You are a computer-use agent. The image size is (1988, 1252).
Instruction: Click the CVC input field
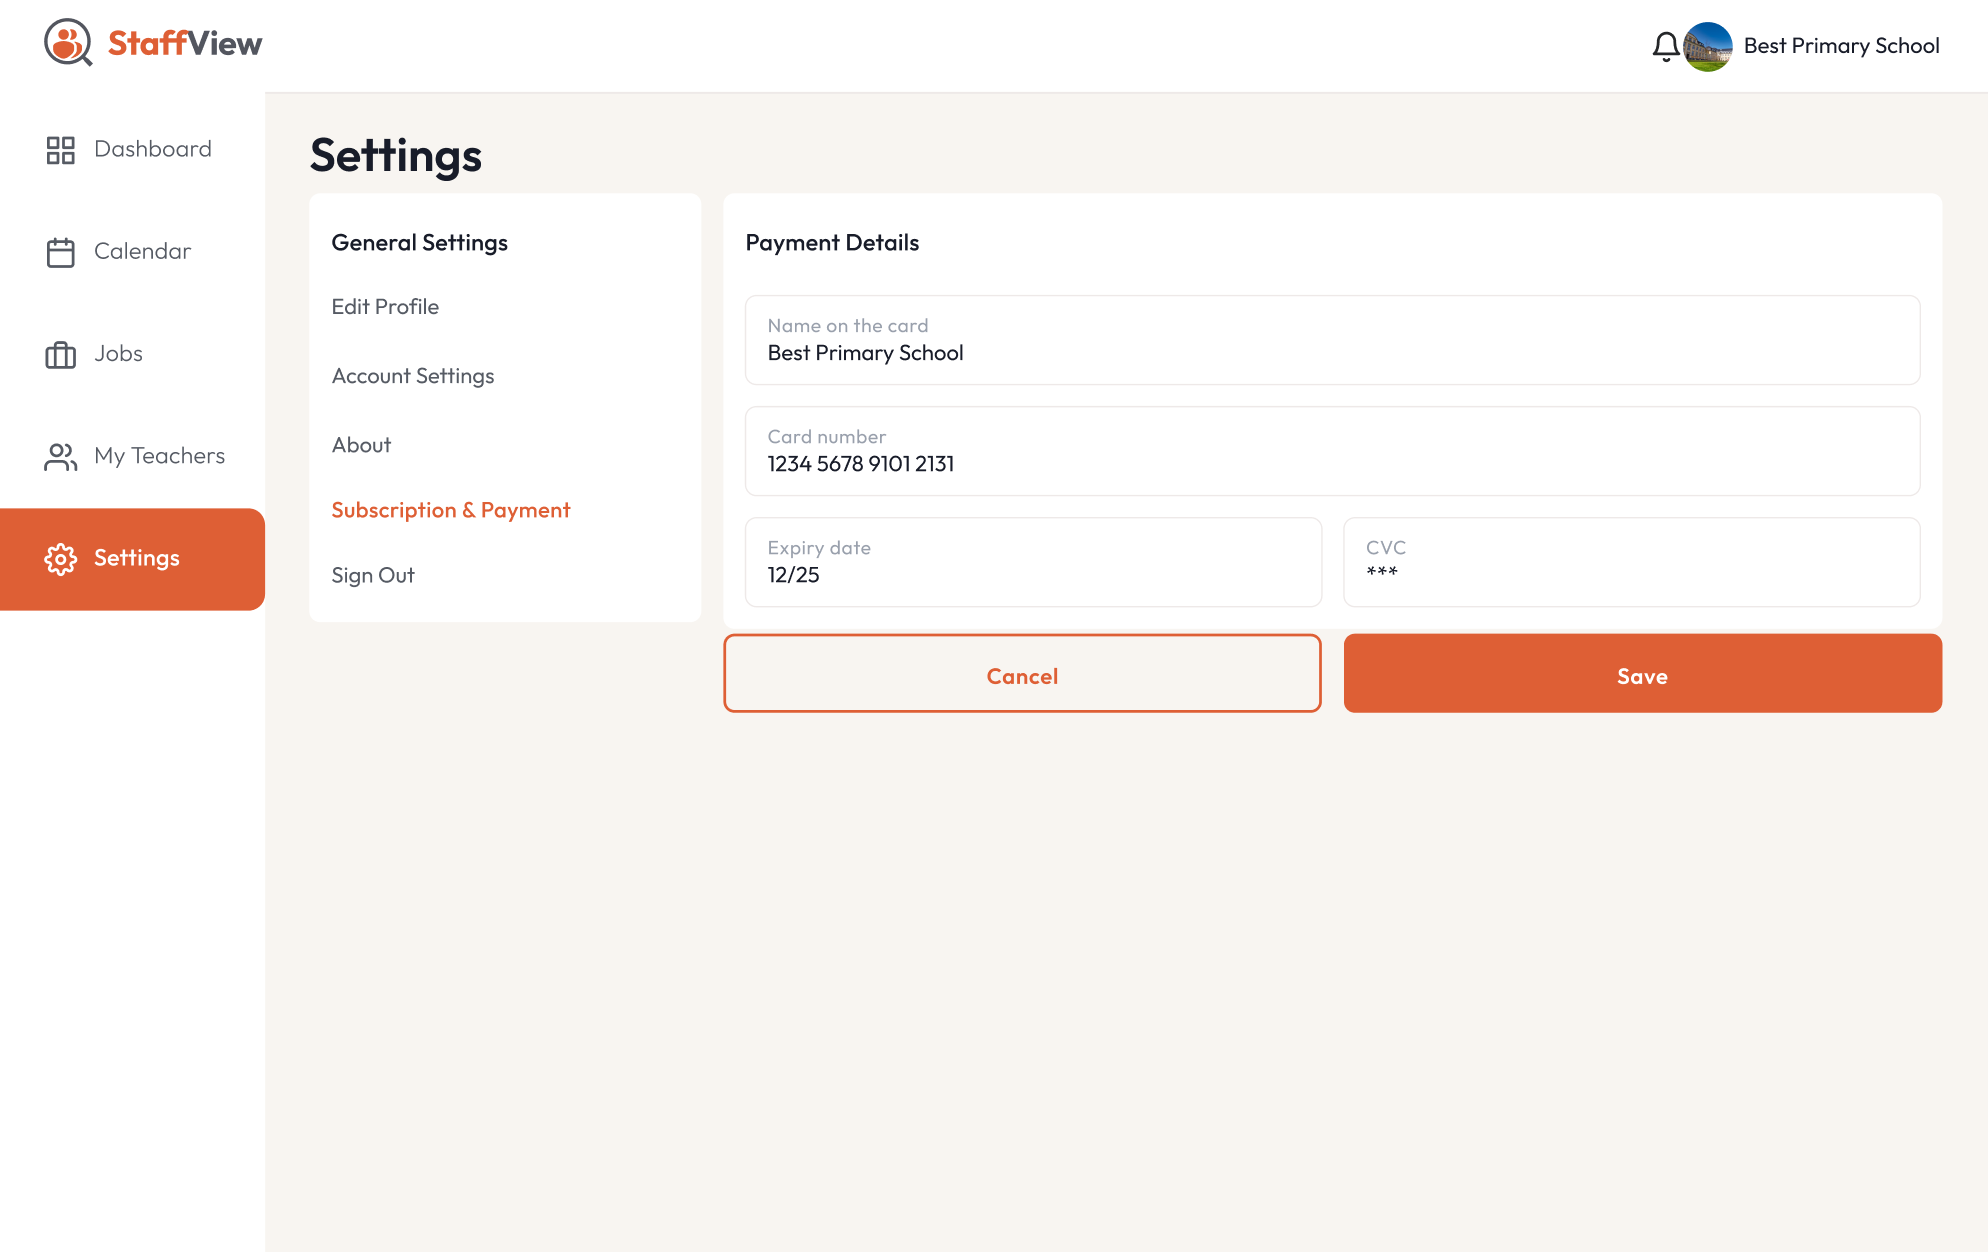(1631, 563)
